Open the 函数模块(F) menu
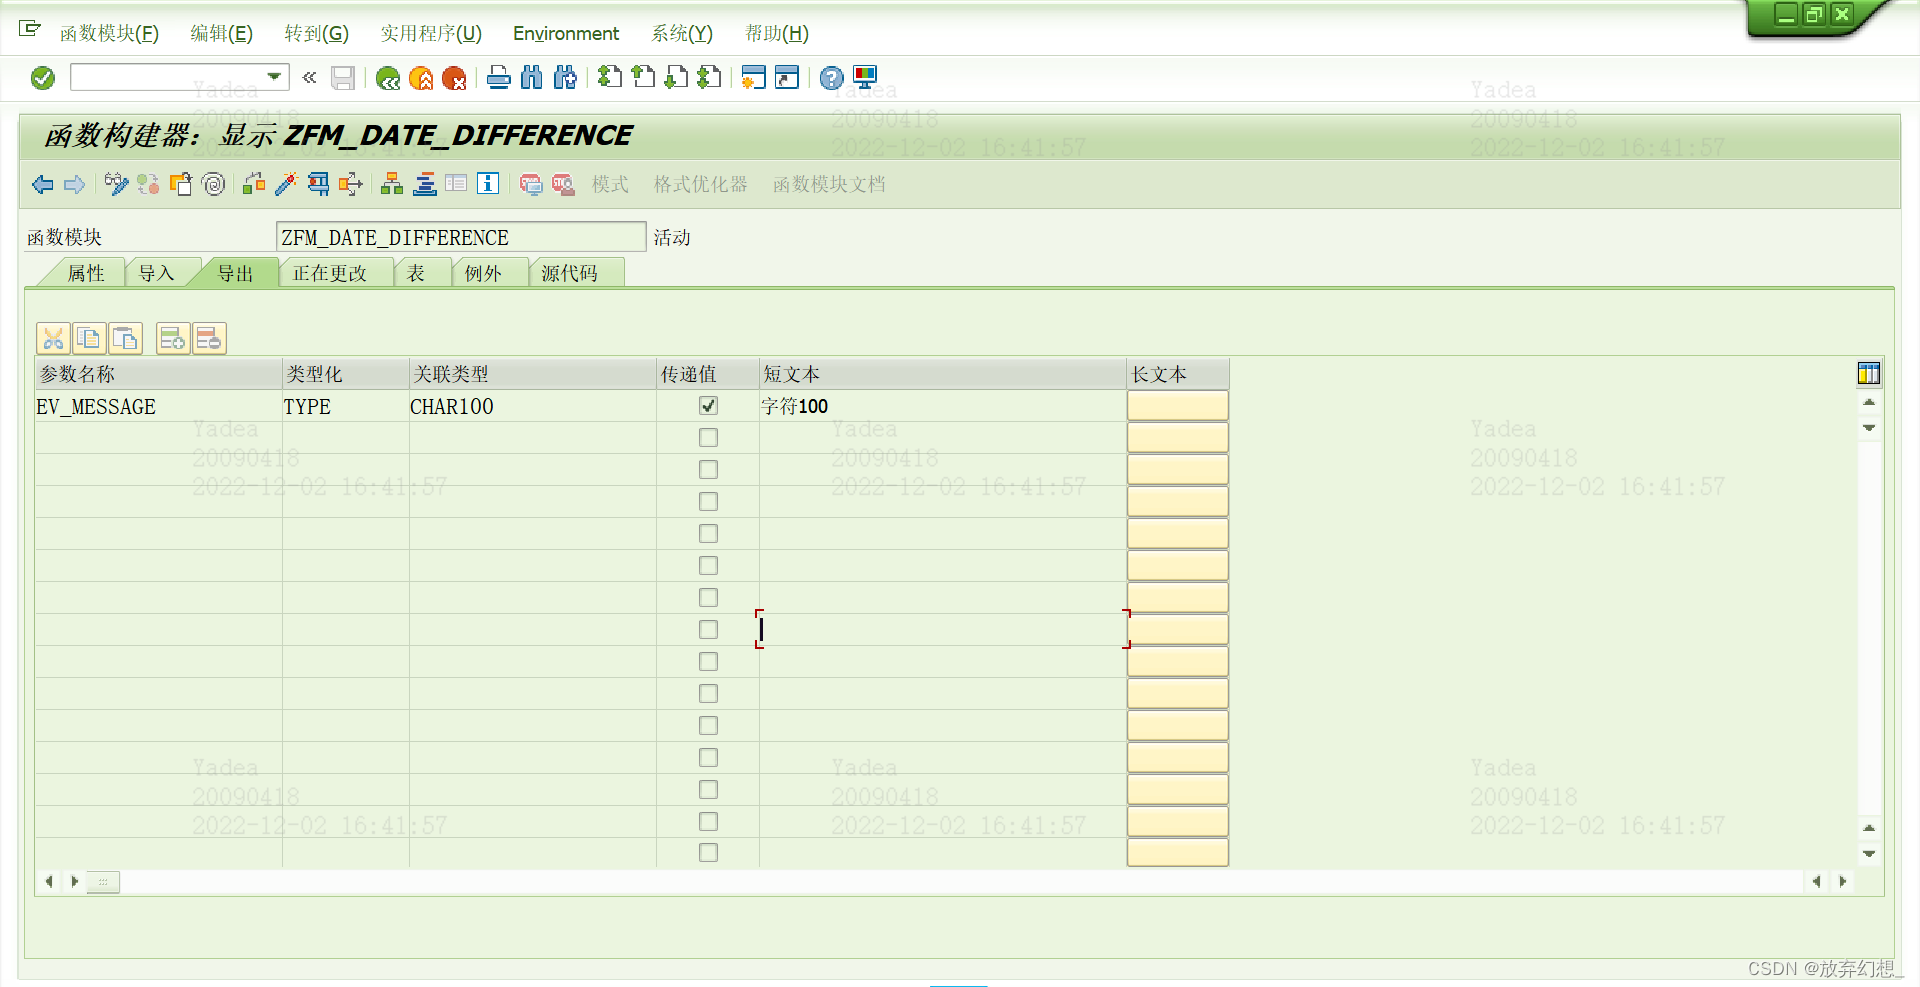Image resolution: width=1920 pixels, height=987 pixels. pyautogui.click(x=109, y=33)
